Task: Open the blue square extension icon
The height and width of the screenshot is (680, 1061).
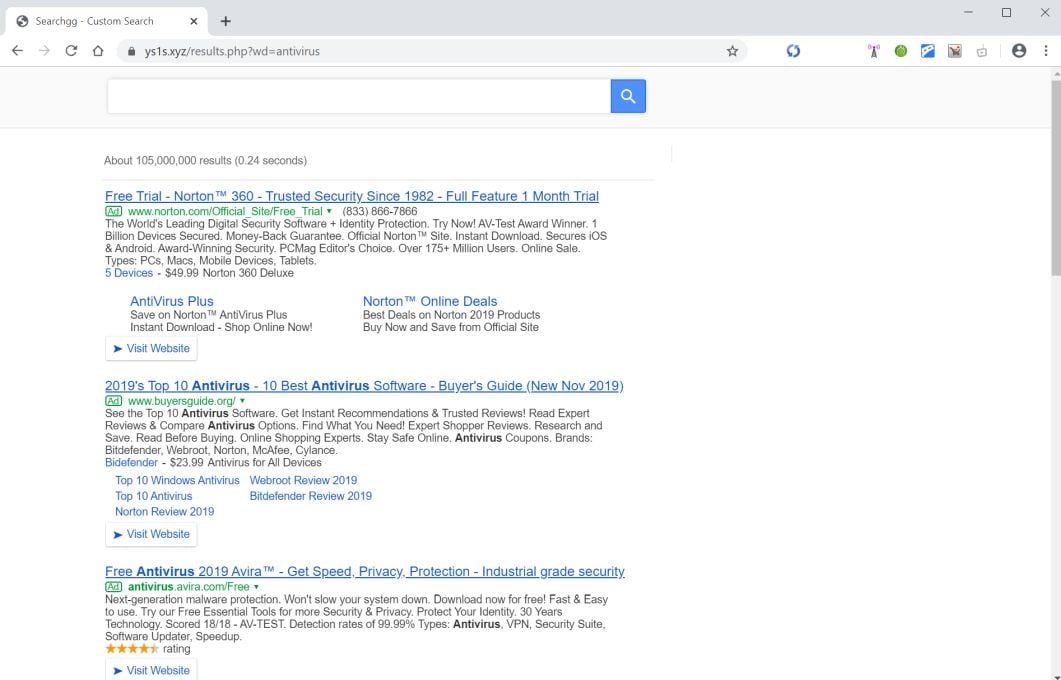Action: pos(928,51)
